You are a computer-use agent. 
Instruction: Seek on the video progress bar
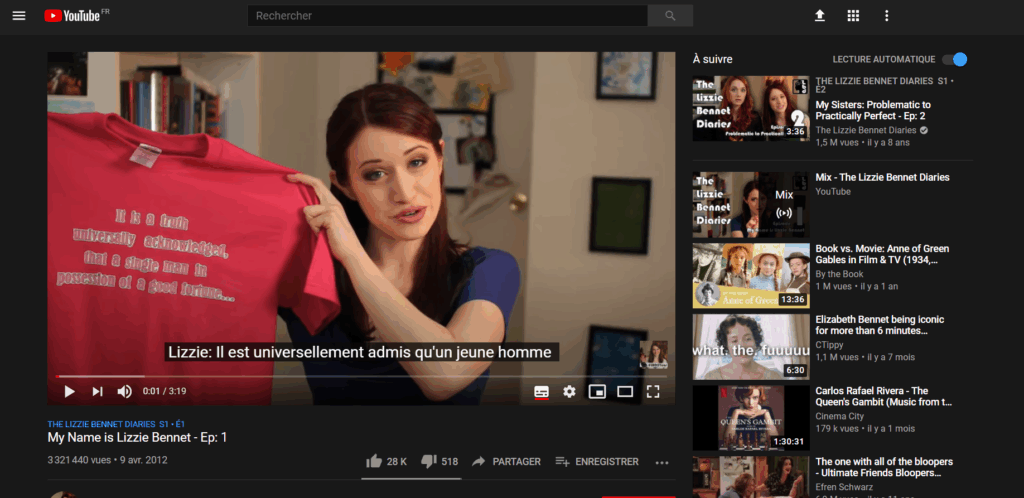pyautogui.click(x=361, y=377)
